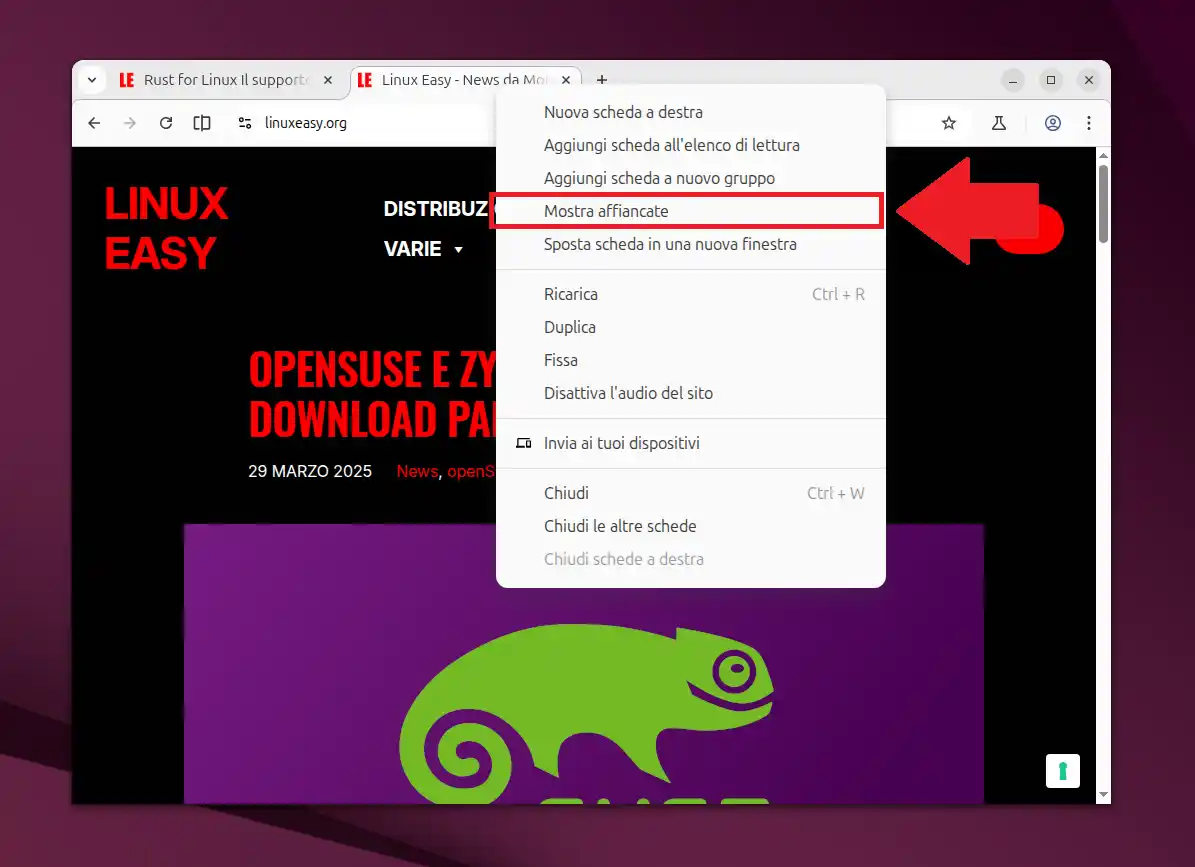Open Chrome Labs flask icon

[998, 123]
